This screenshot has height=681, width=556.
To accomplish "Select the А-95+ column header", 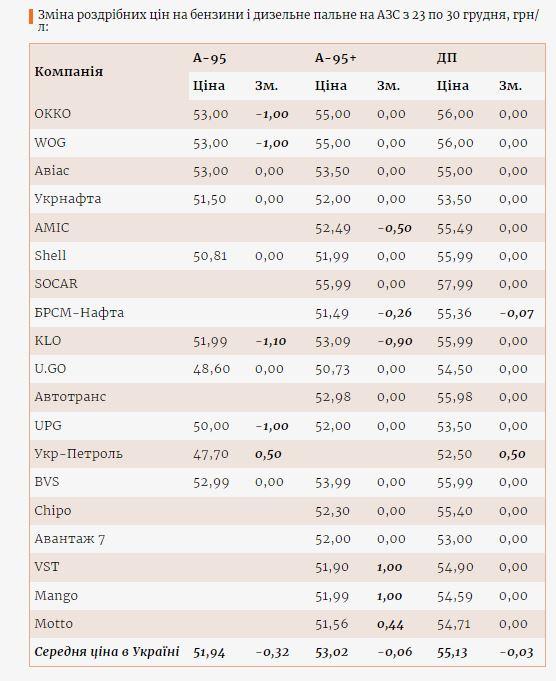I will pos(335,58).
